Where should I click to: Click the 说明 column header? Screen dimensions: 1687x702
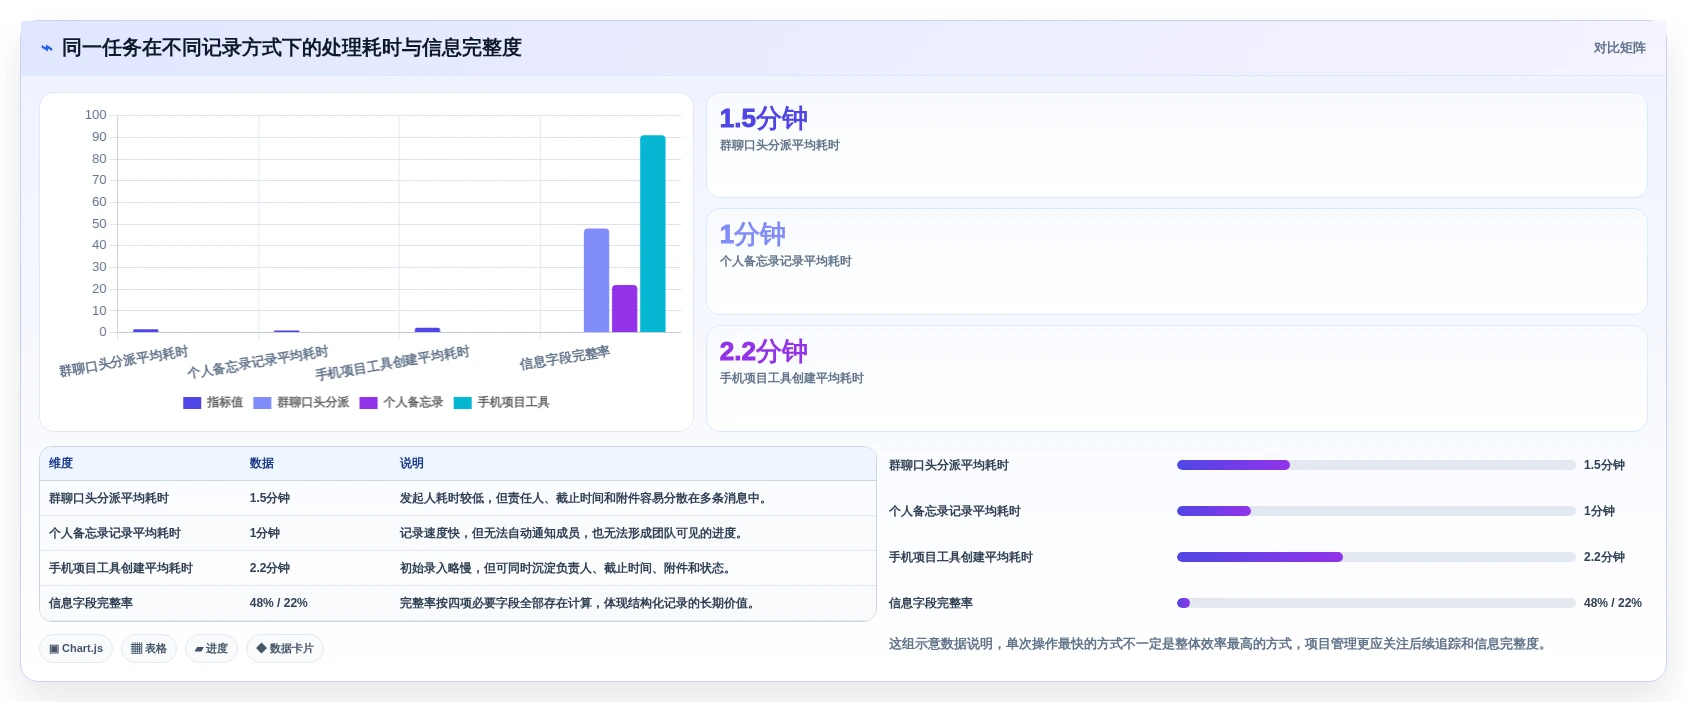point(412,464)
